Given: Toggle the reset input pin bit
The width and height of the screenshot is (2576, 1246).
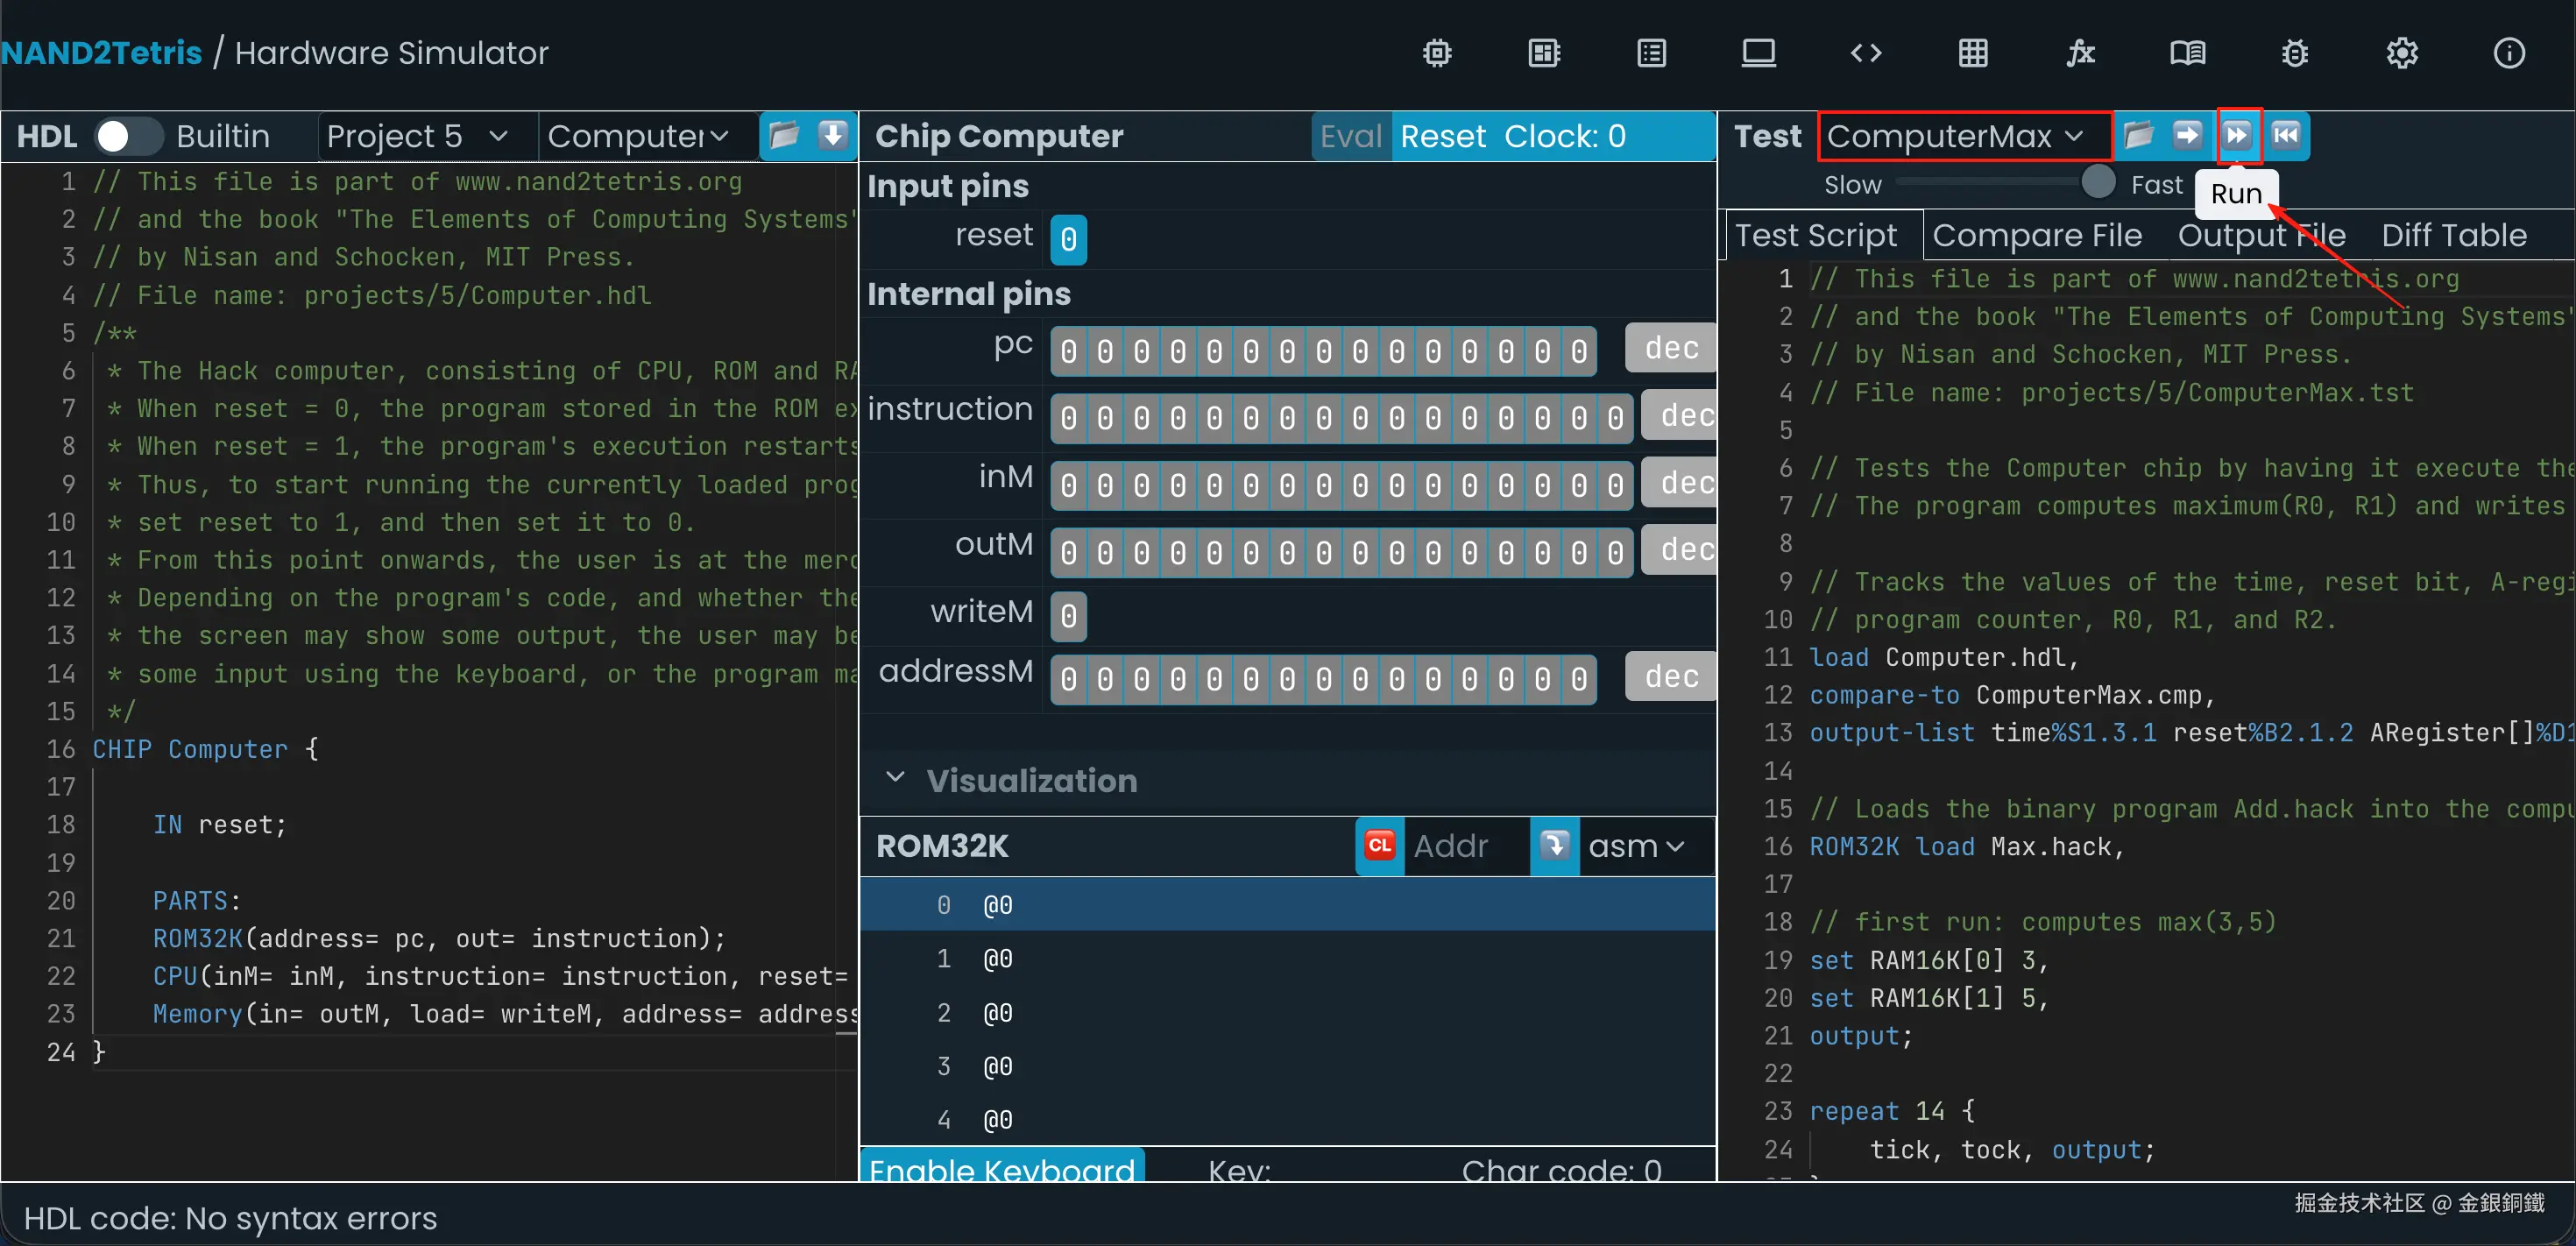Looking at the screenshot, I should [1068, 239].
